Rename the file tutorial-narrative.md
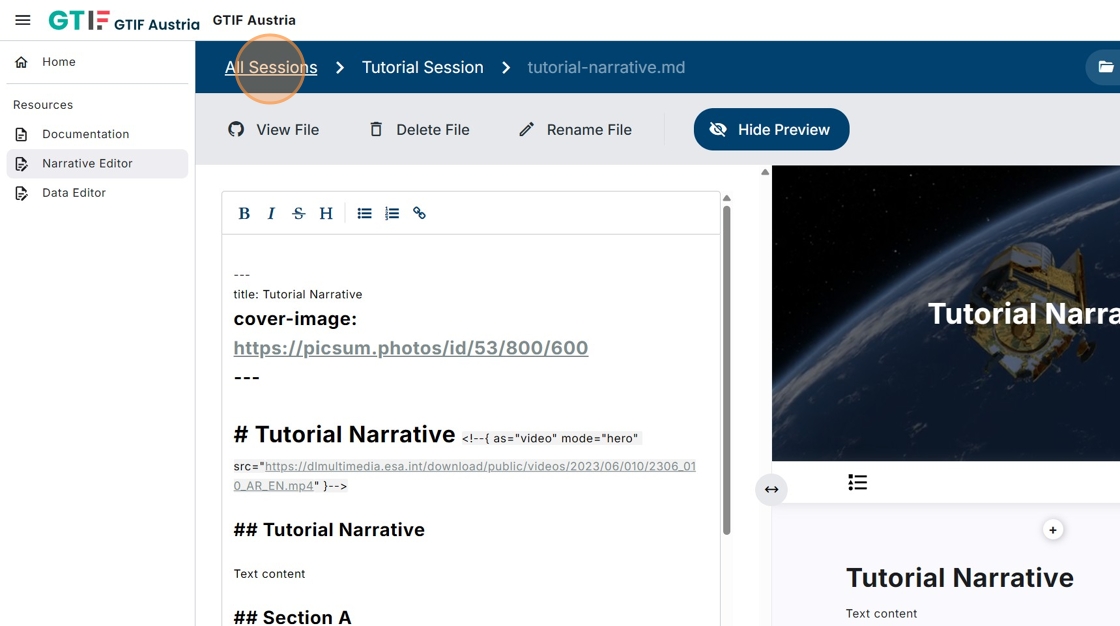1120x626 pixels. 575,130
